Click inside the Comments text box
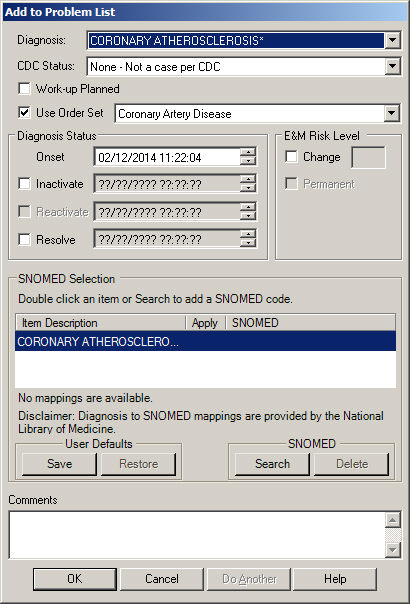 (197, 535)
